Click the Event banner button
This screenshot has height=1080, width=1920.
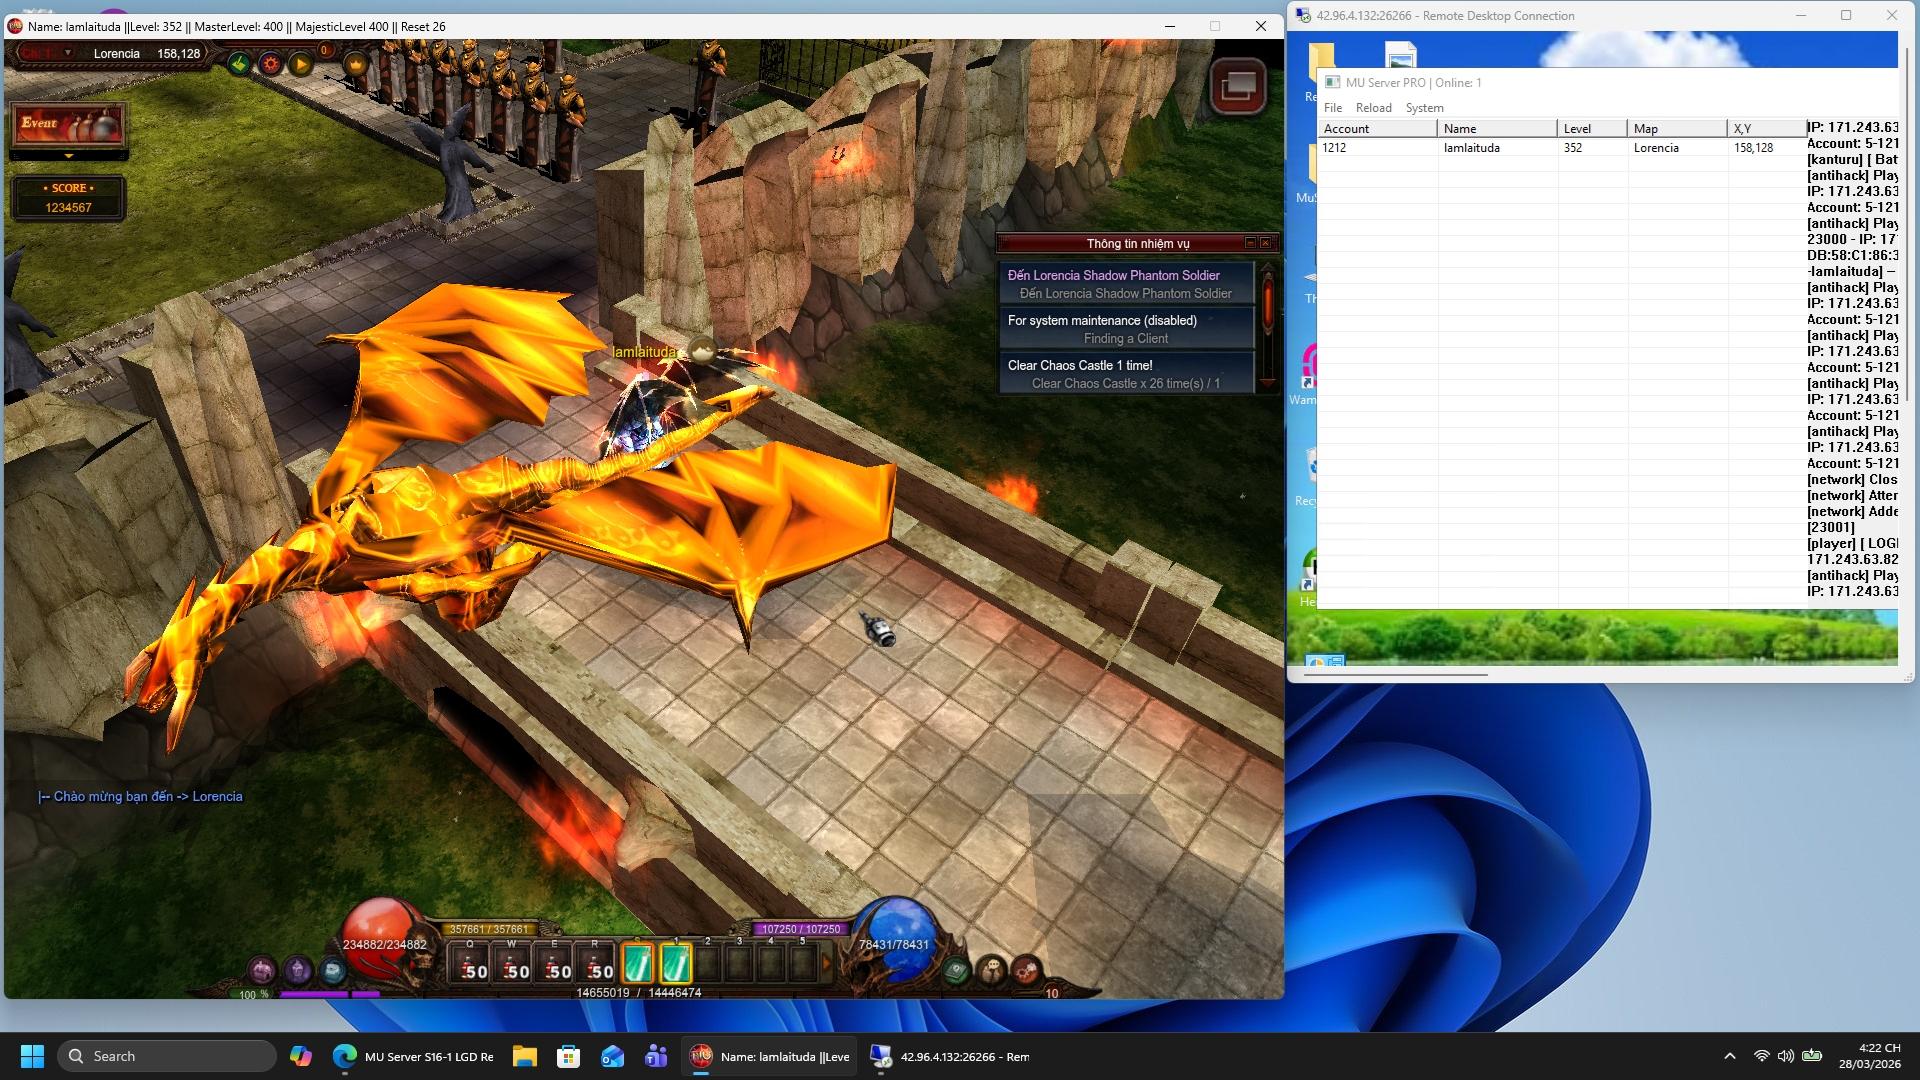[68, 124]
